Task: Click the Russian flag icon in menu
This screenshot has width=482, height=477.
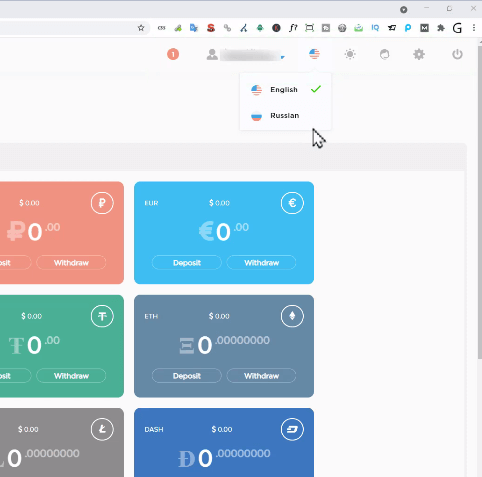Action: pyautogui.click(x=256, y=116)
